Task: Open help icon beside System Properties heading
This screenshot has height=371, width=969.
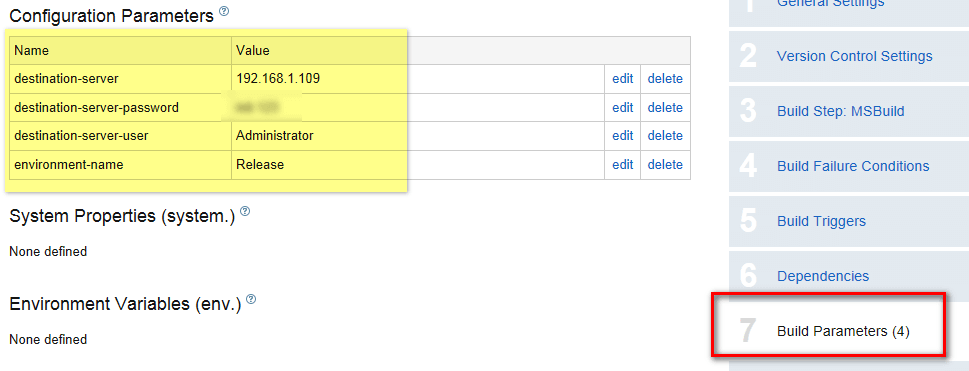Action: (245, 211)
